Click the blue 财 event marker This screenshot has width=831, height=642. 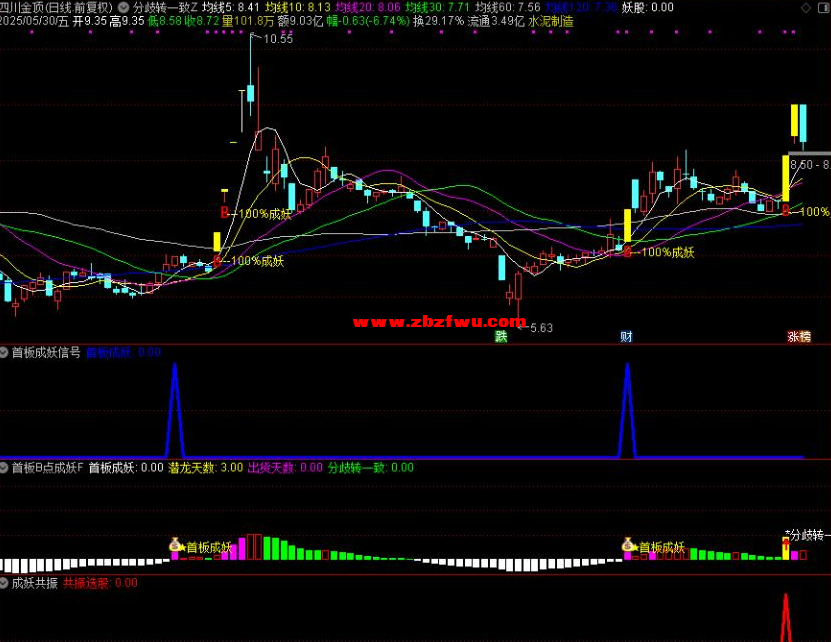(x=626, y=337)
